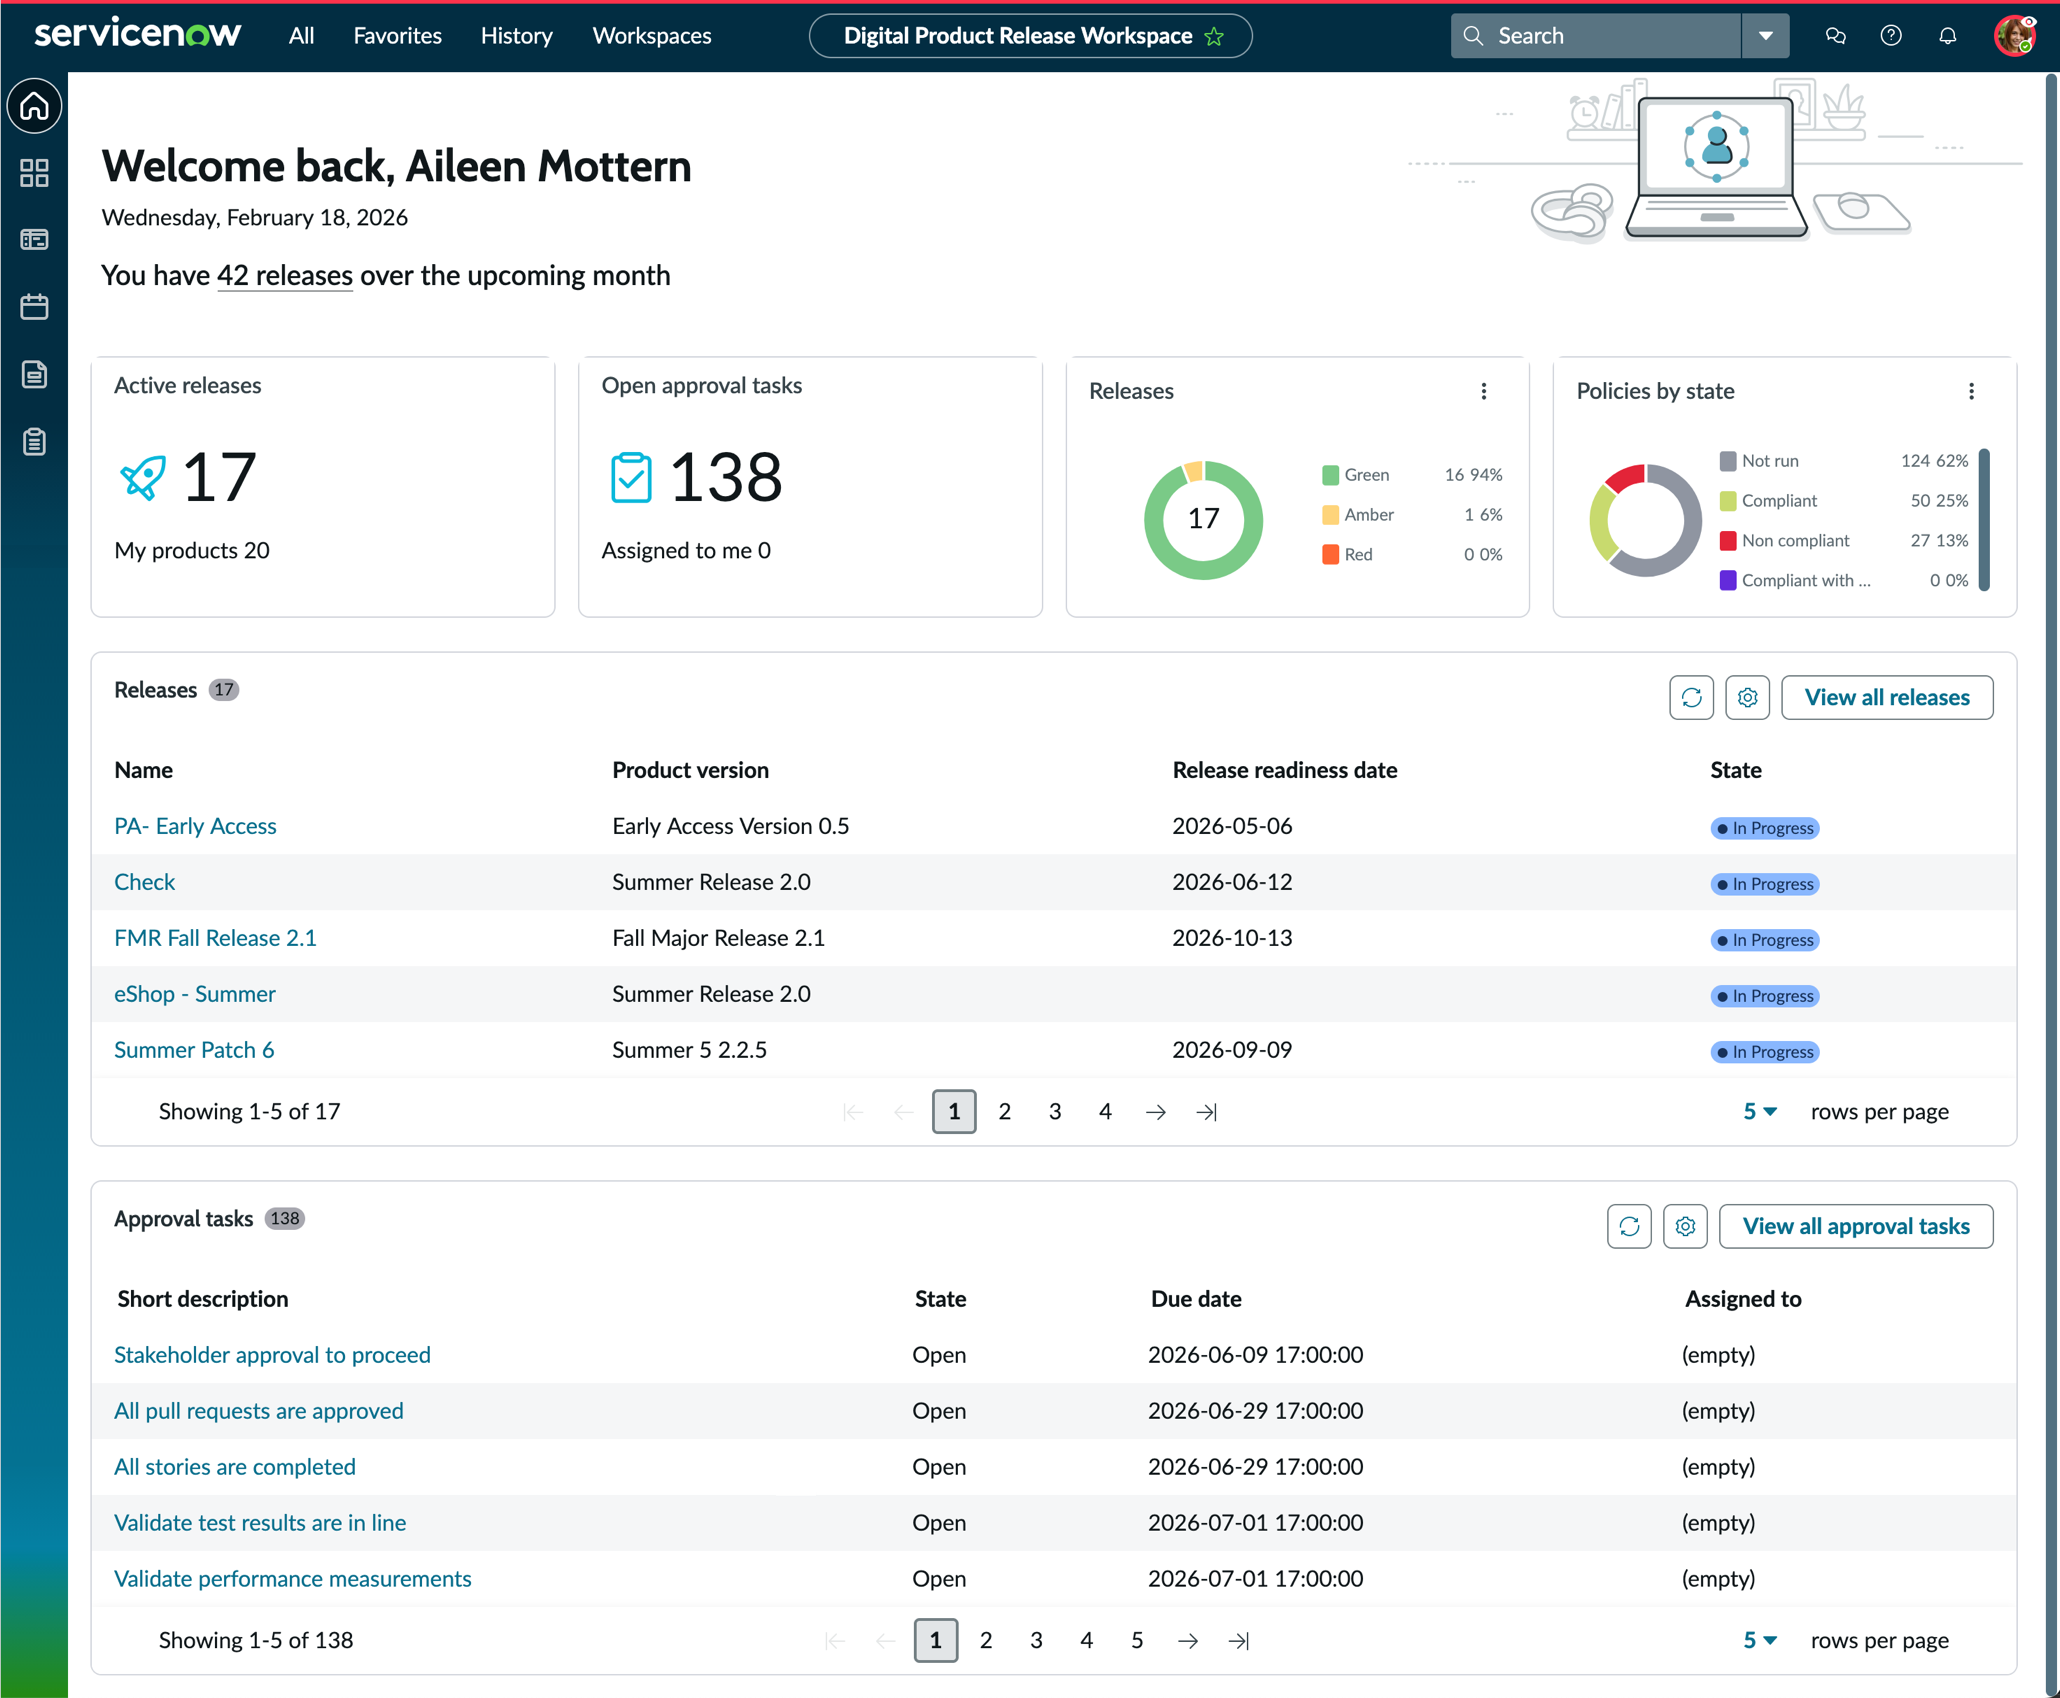The width and height of the screenshot is (2060, 1698).
Task: Click the notifications bell icon
Action: [x=1947, y=36]
